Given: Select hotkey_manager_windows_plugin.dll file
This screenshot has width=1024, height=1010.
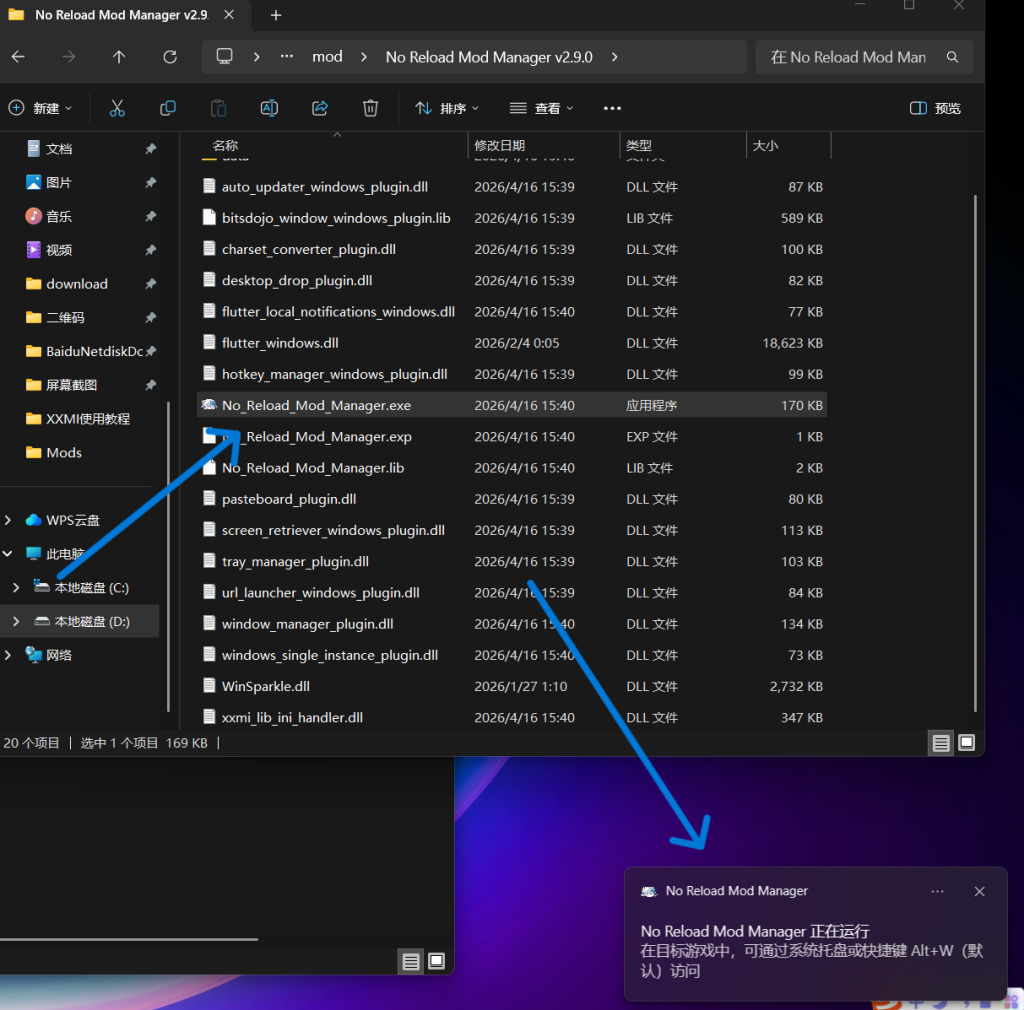Looking at the screenshot, I should pyautogui.click(x=512, y=374).
